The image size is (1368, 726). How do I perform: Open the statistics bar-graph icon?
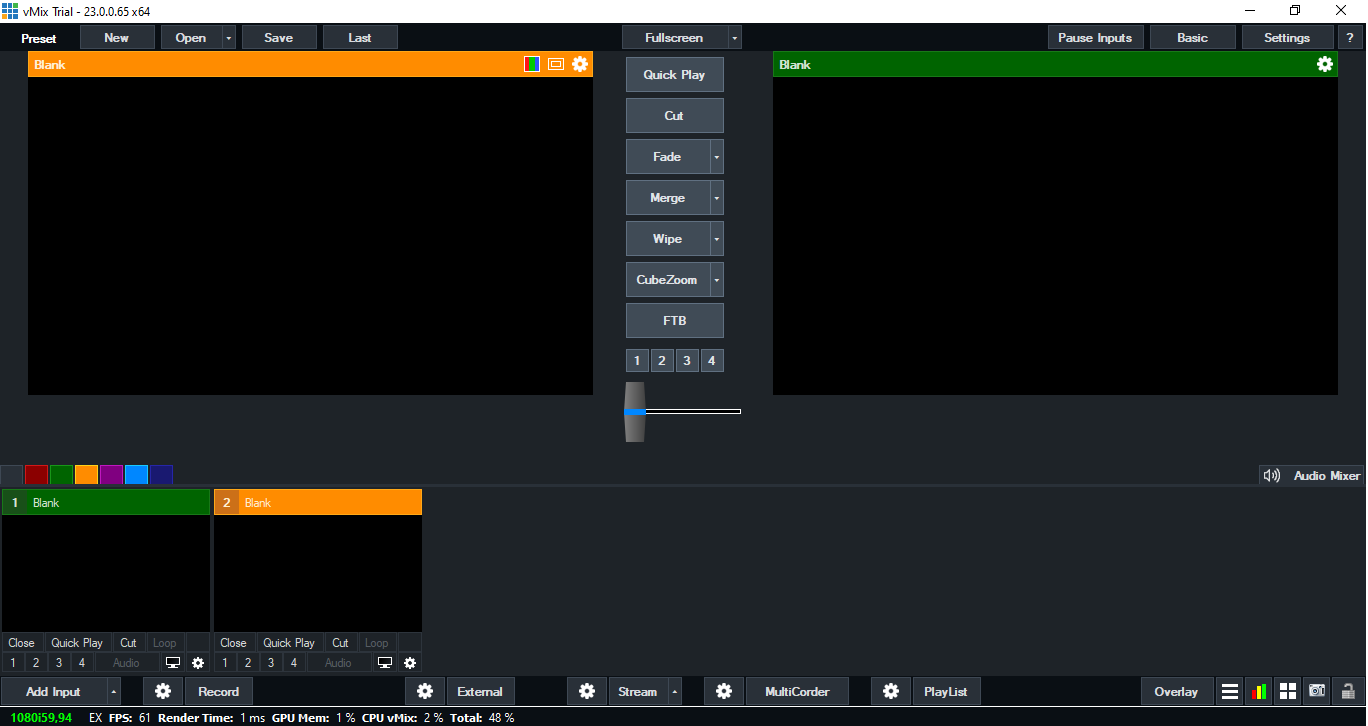tap(1258, 691)
